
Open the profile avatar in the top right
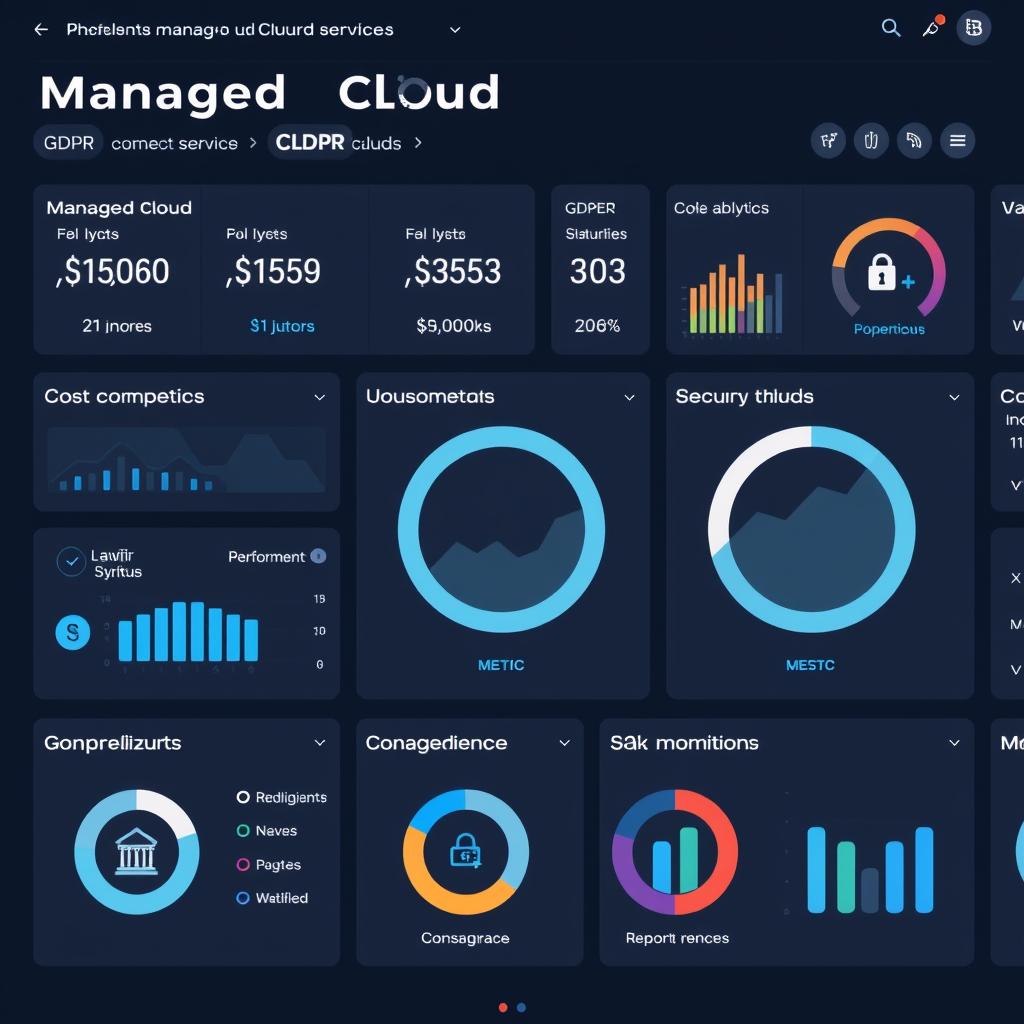(975, 29)
